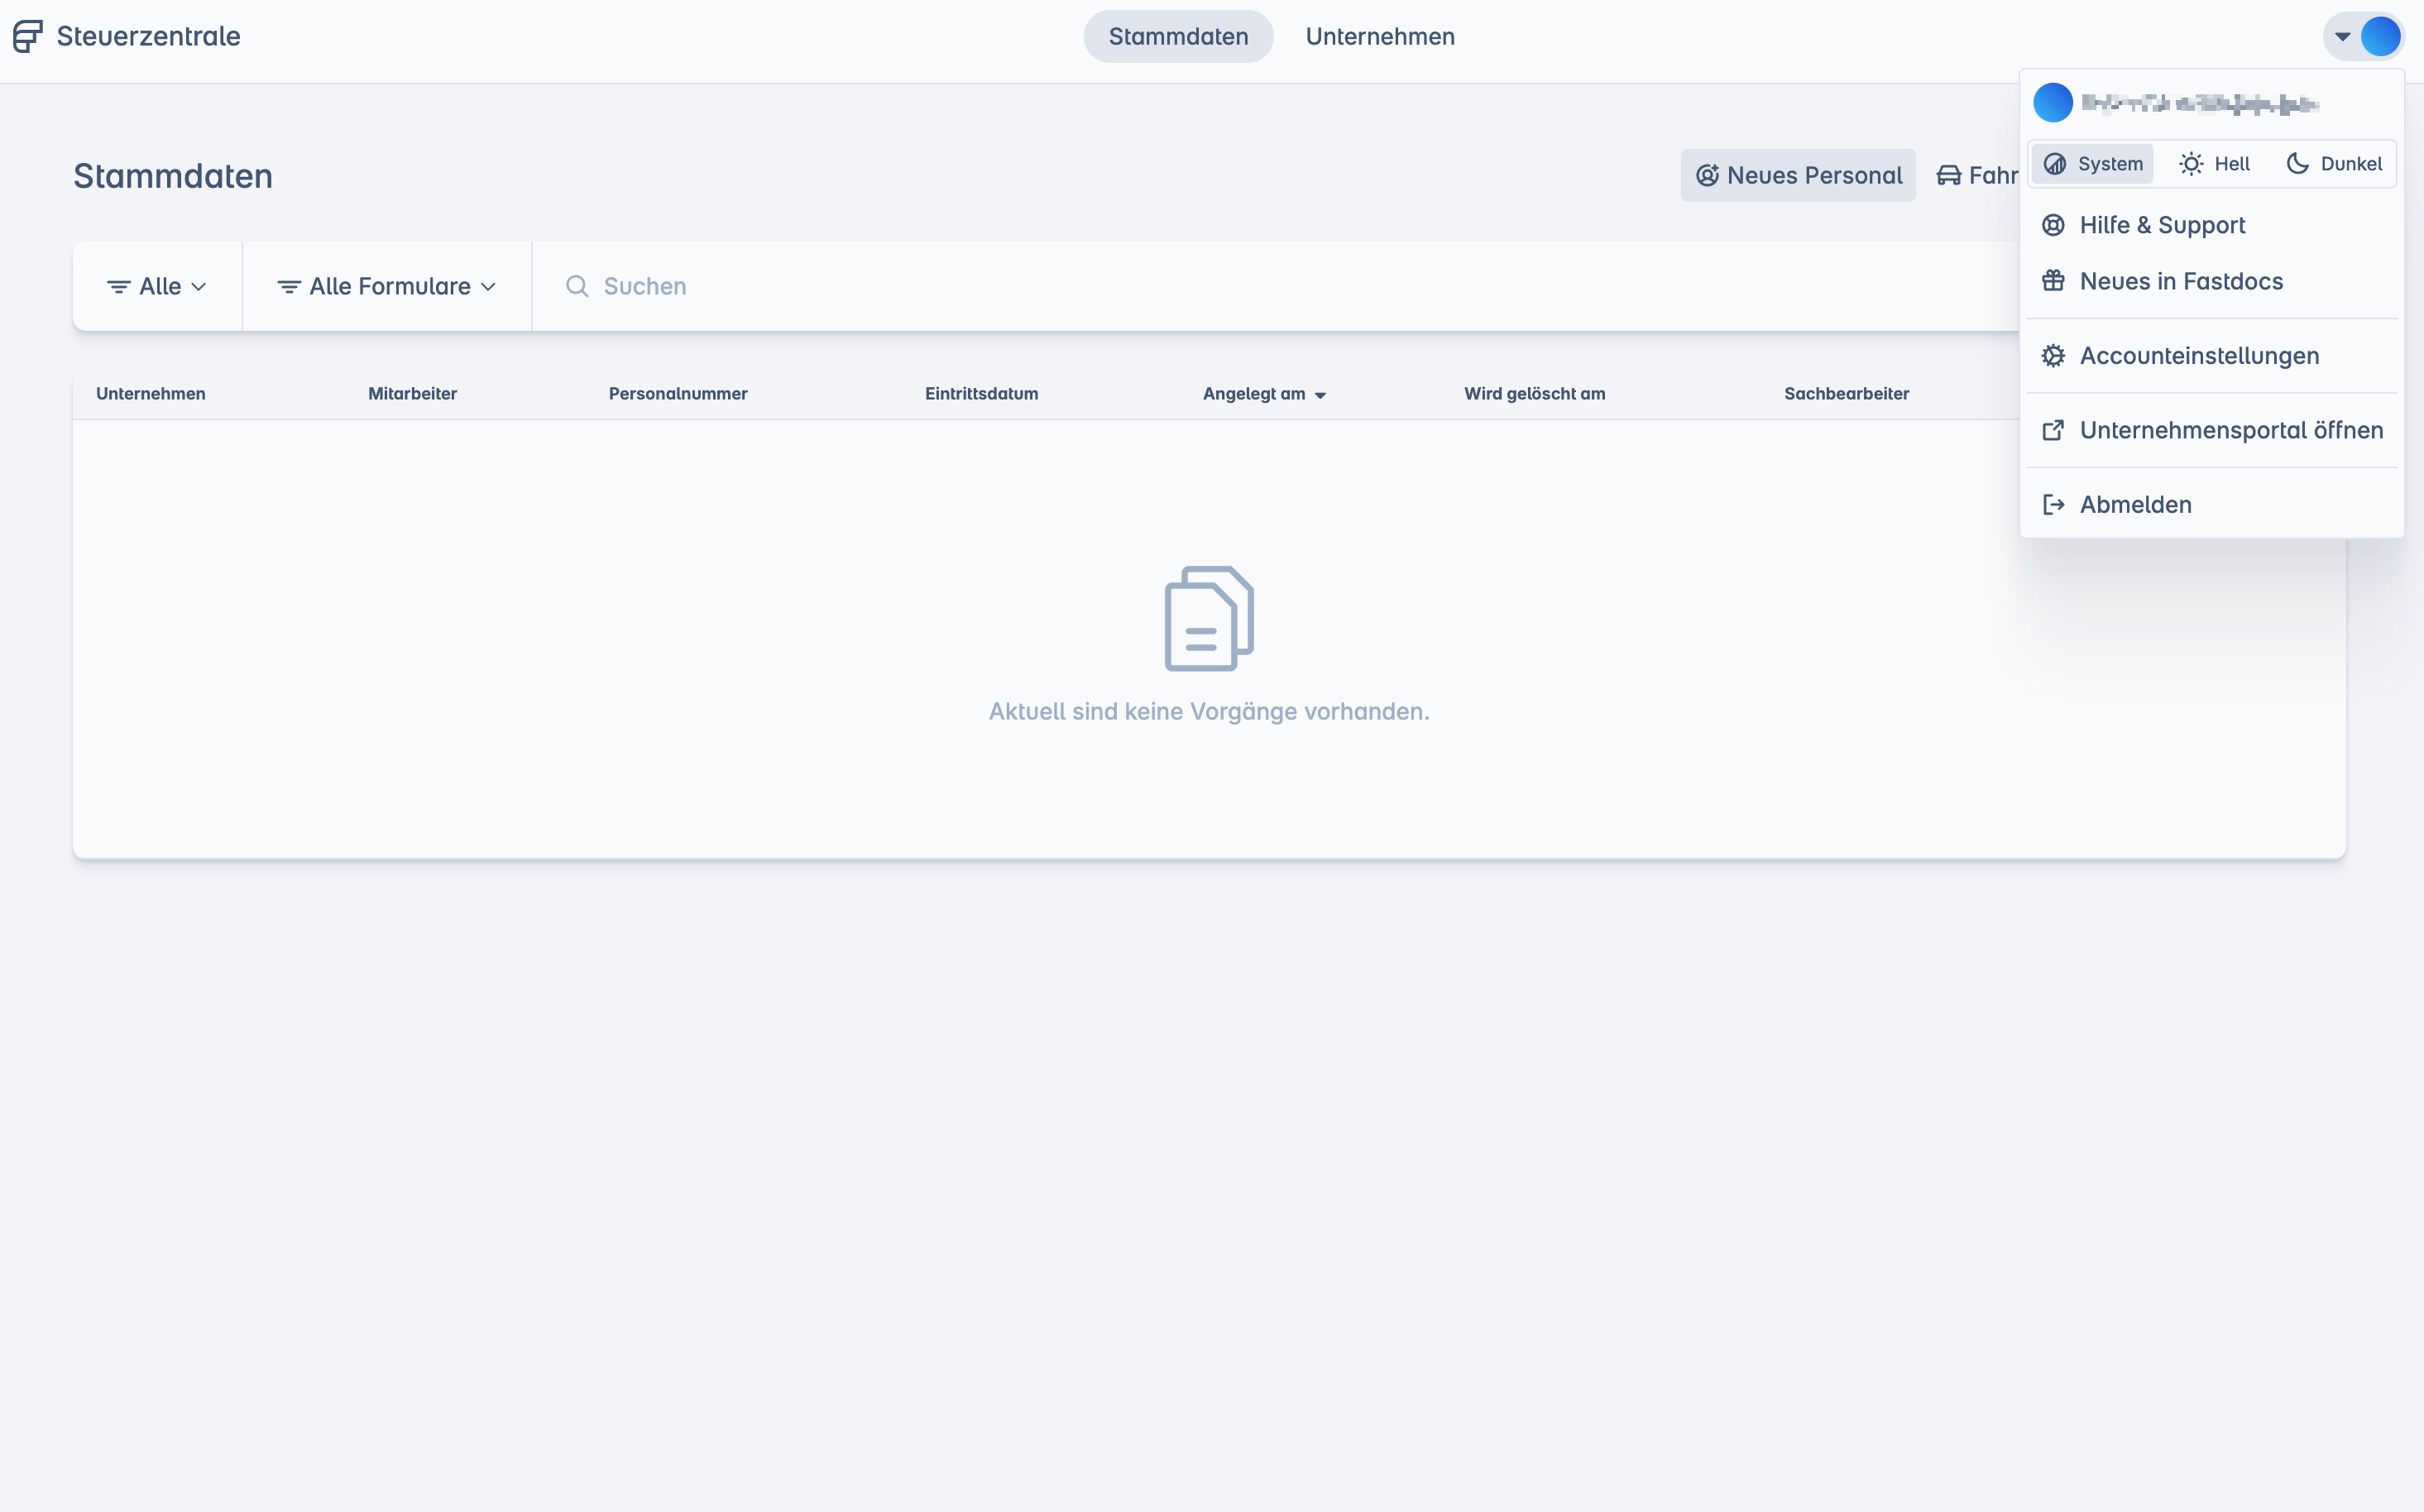Click the search magnifier icon
Screen dimensions: 2424x1512
click(577, 286)
